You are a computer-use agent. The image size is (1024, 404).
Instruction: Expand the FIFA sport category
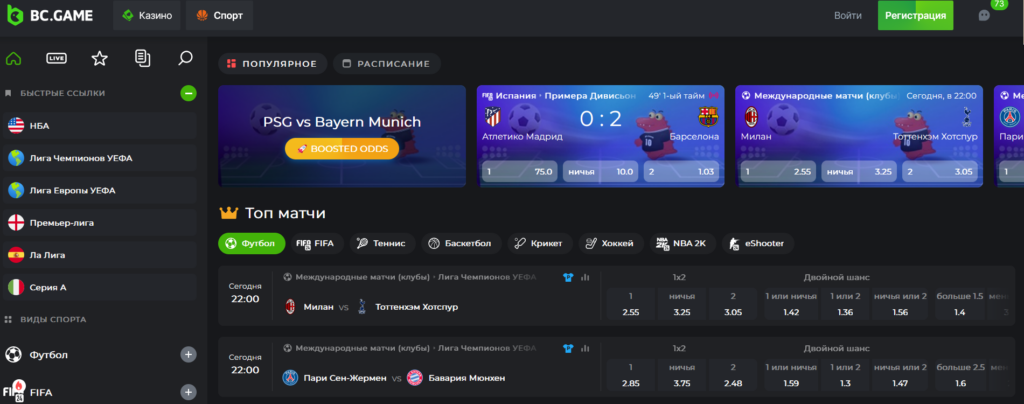click(188, 392)
